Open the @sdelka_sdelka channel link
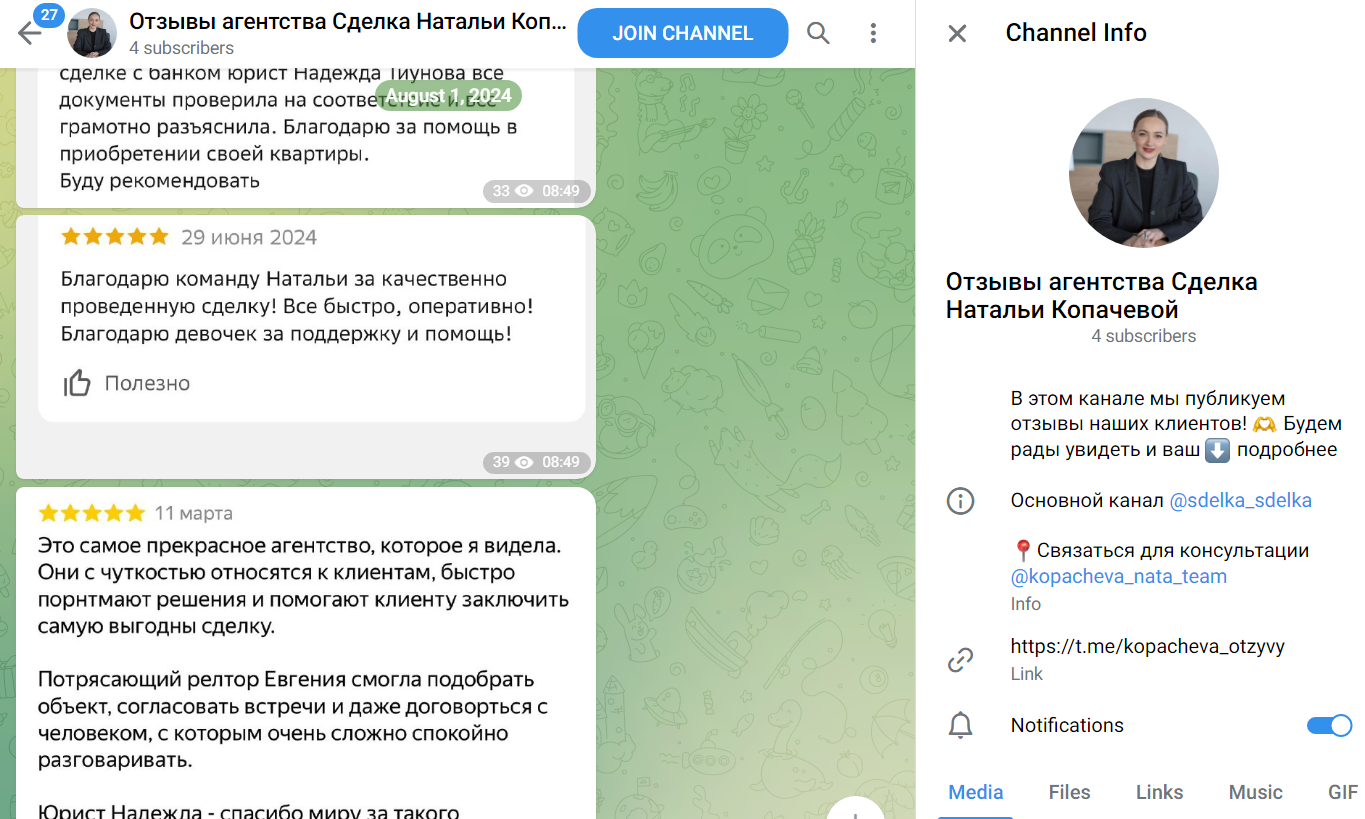 click(1240, 501)
